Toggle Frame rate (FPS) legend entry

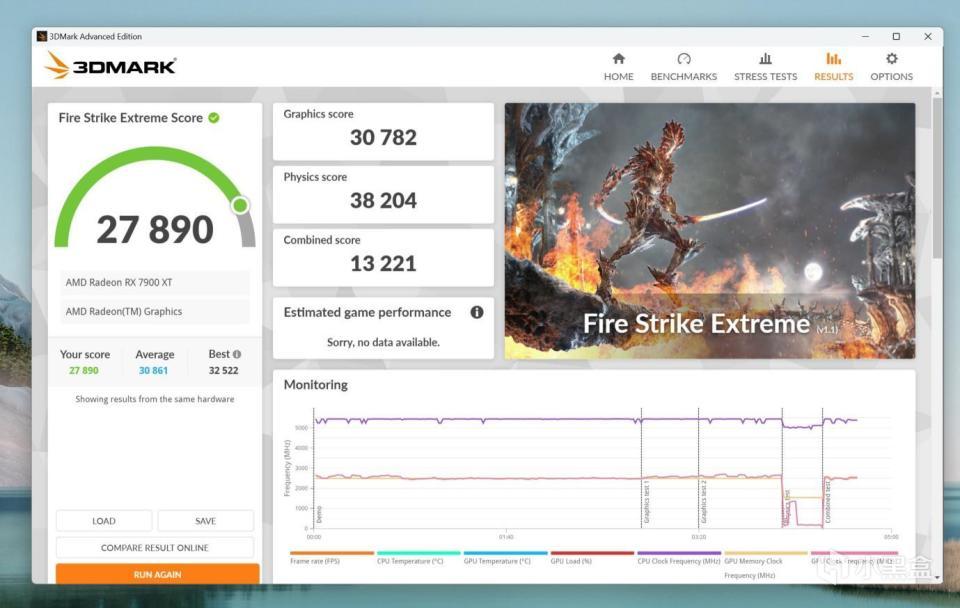pyautogui.click(x=331, y=557)
